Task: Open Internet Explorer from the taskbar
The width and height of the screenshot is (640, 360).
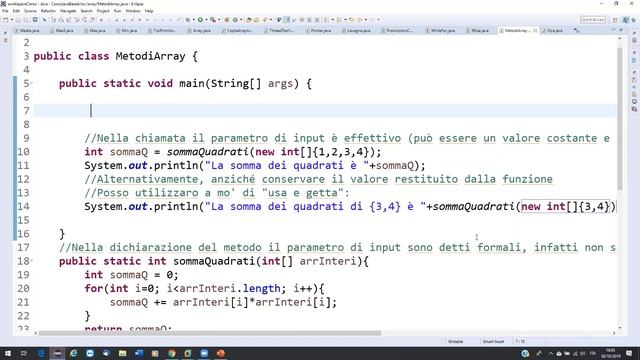Action: (x=73, y=353)
